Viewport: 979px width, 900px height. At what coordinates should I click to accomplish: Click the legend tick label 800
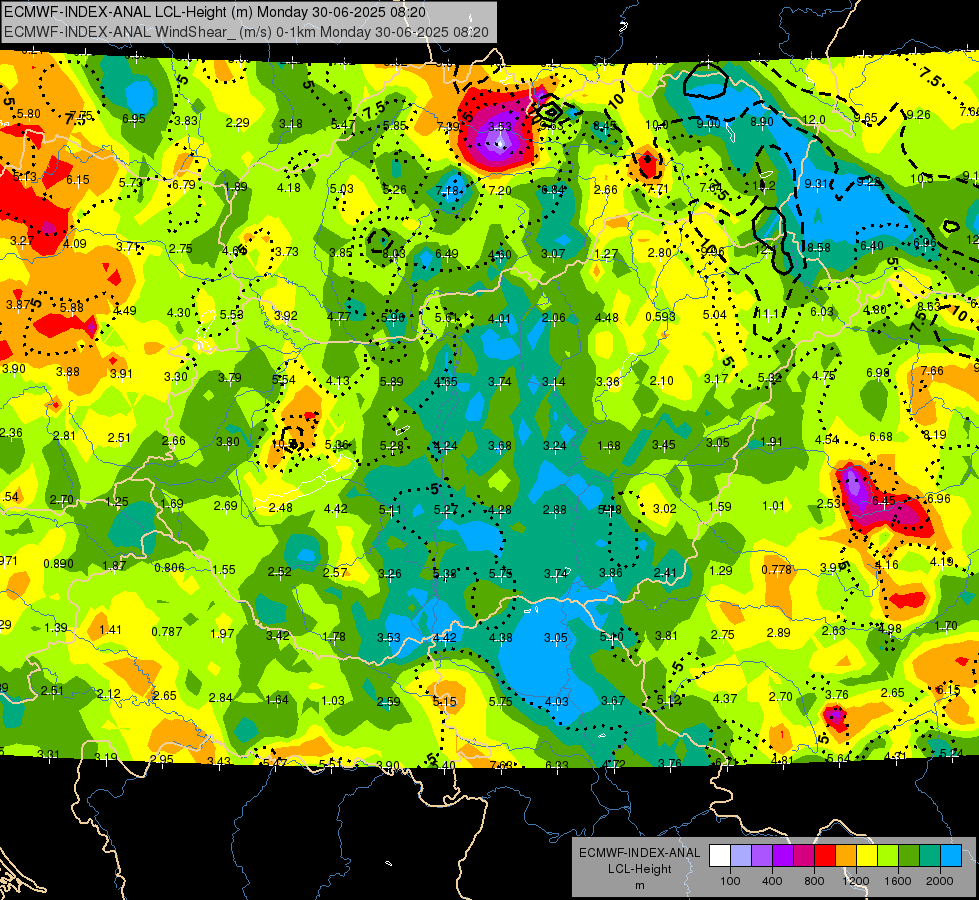tap(814, 881)
